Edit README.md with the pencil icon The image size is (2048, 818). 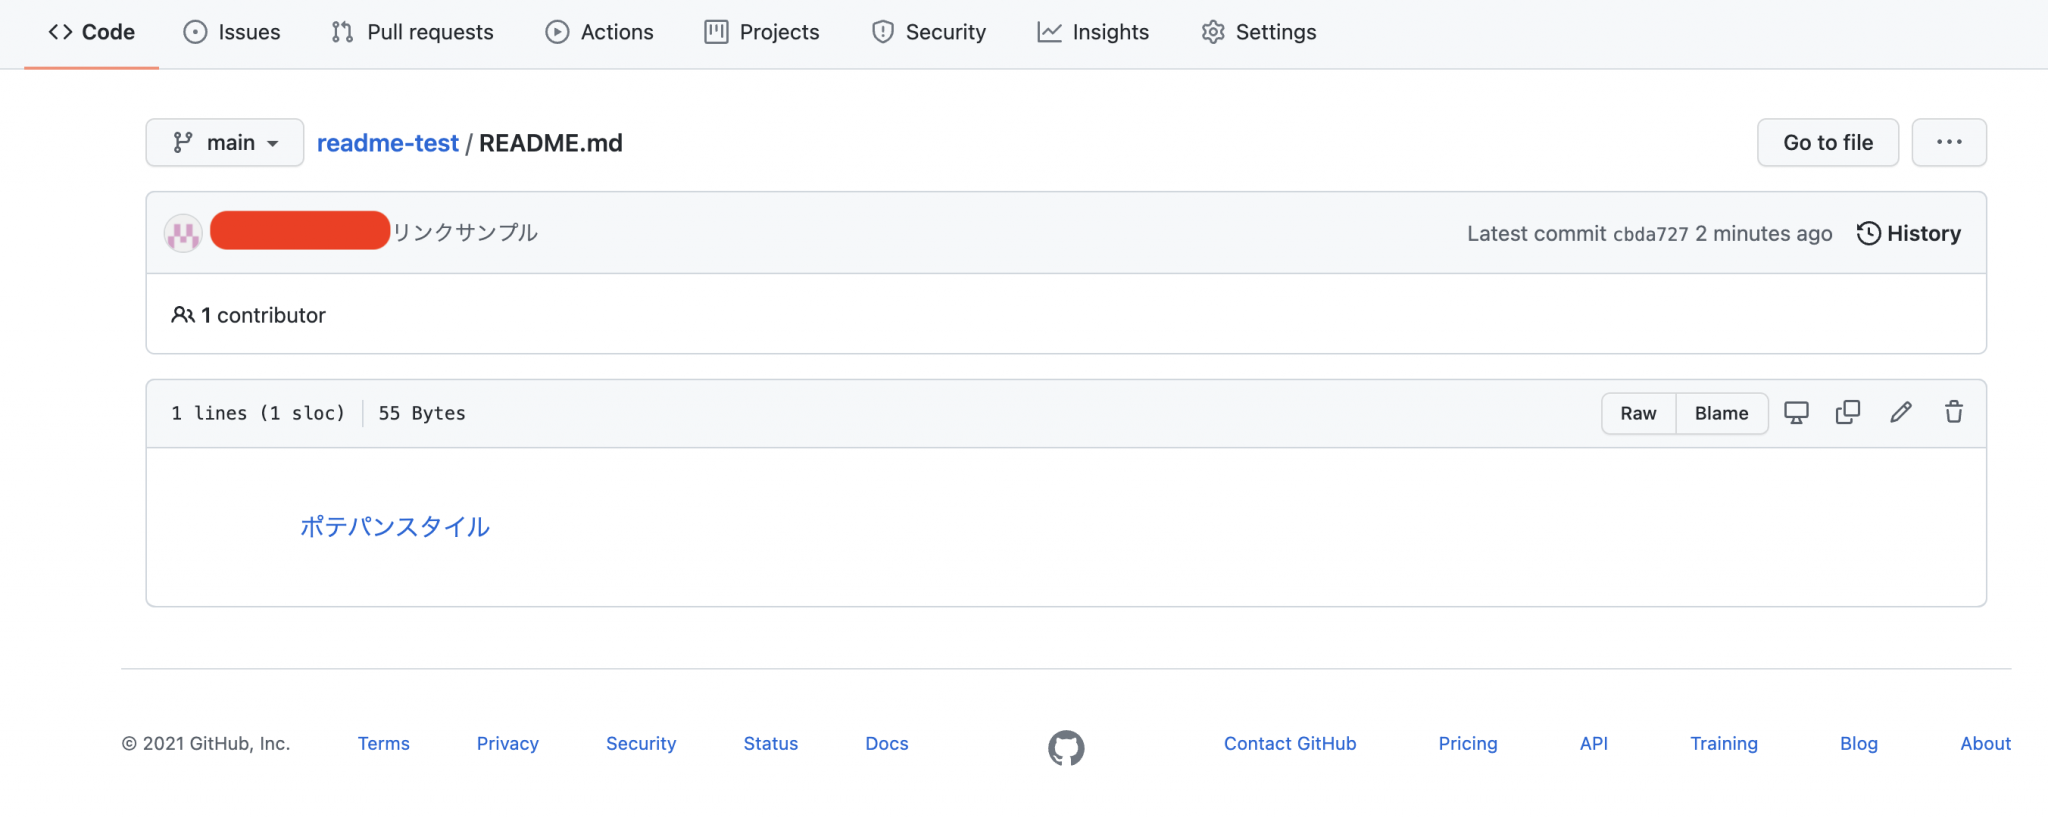pos(1901,413)
